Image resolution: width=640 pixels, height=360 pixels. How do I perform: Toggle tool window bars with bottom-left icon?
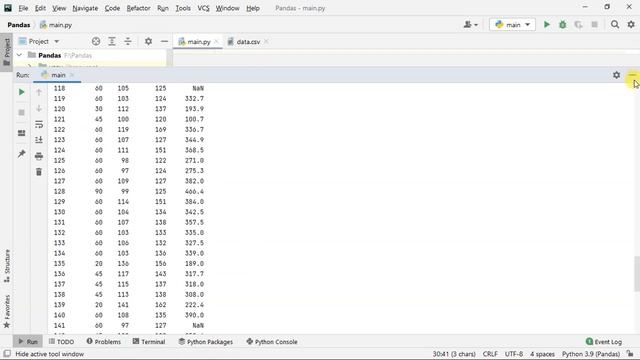pyautogui.click(x=7, y=353)
